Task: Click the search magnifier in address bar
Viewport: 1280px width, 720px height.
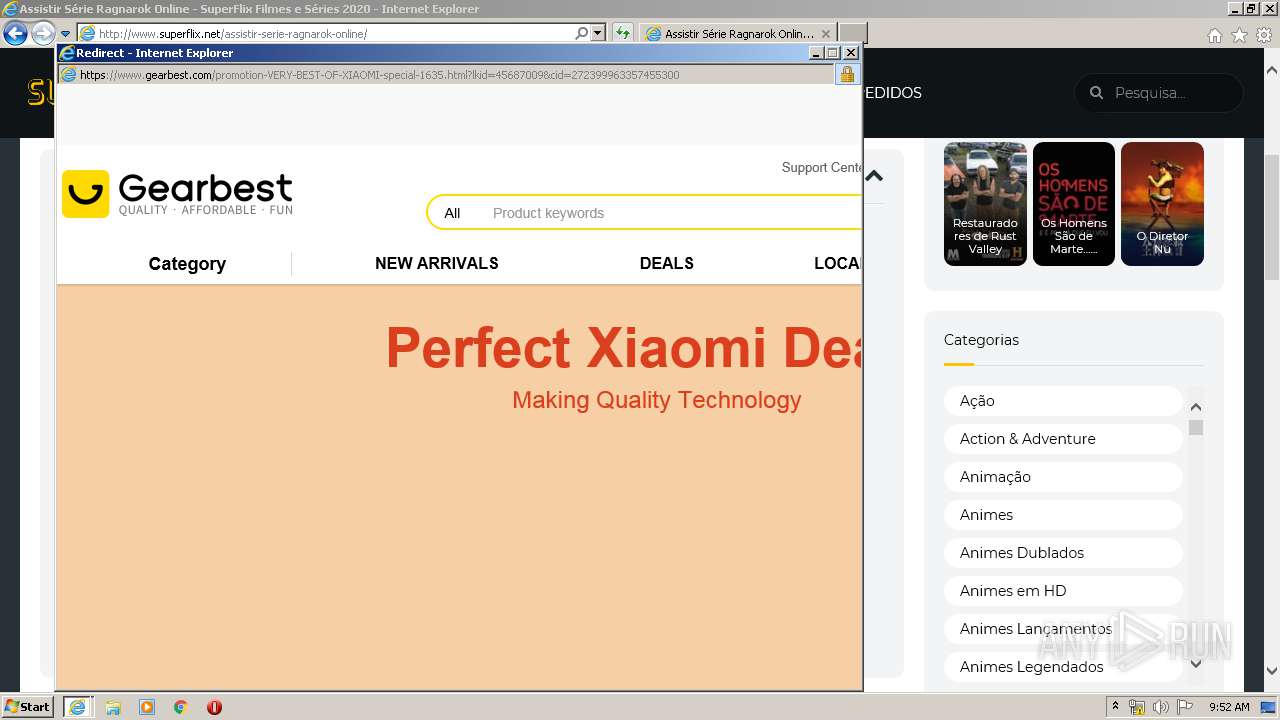Action: click(x=582, y=33)
